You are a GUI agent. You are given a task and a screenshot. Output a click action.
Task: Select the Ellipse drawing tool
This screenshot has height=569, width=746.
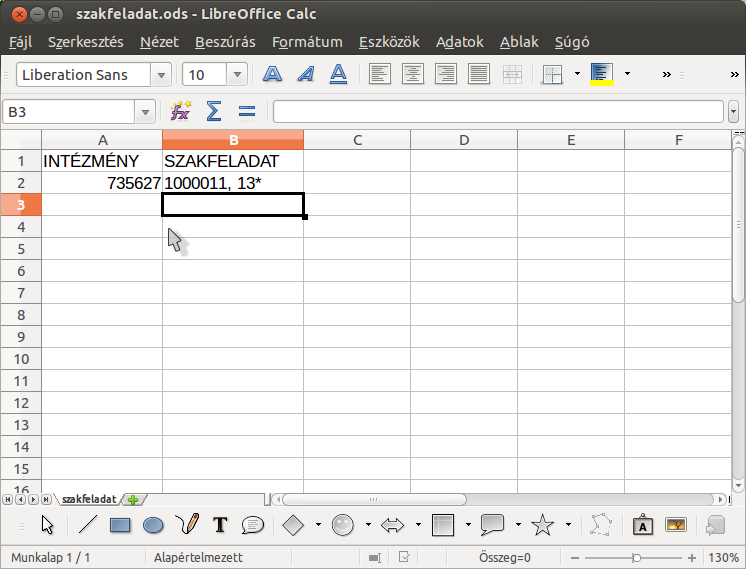pyautogui.click(x=153, y=525)
